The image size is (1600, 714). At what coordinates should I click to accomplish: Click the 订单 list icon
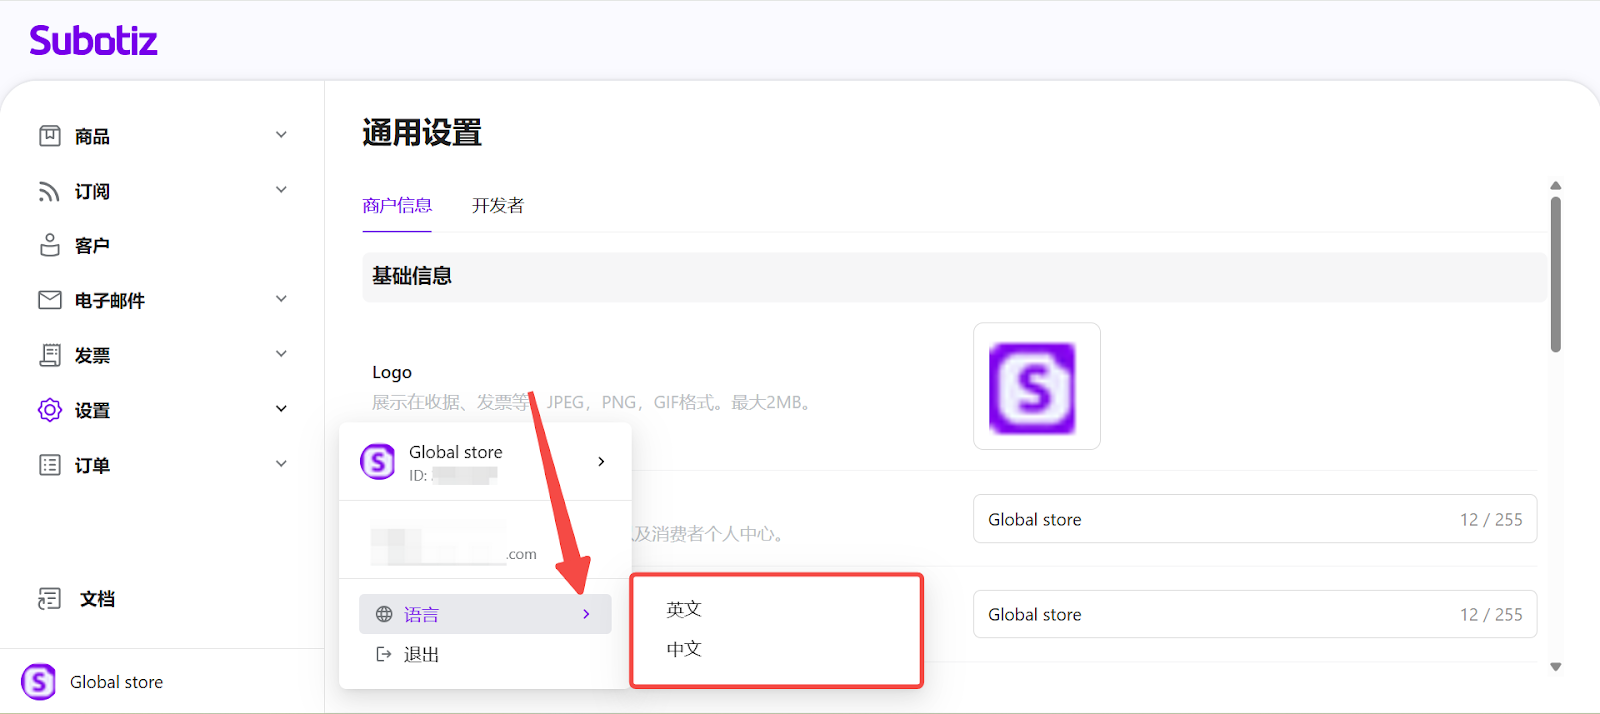[x=49, y=465]
